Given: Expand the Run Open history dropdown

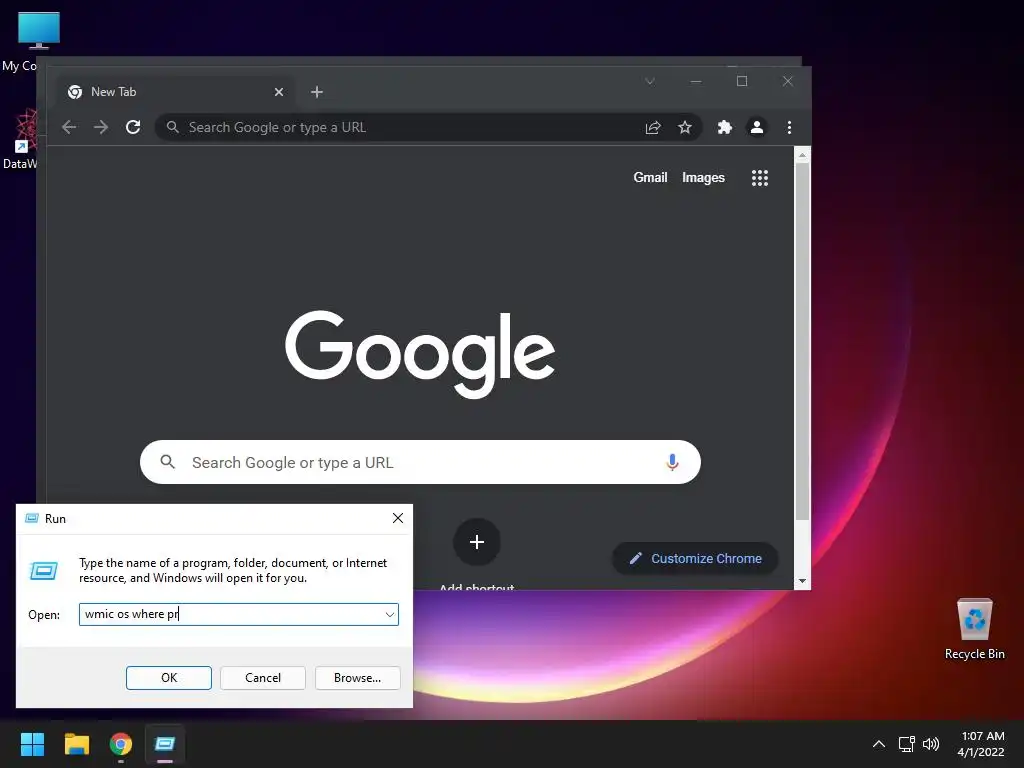Looking at the screenshot, I should pyautogui.click(x=390, y=615).
